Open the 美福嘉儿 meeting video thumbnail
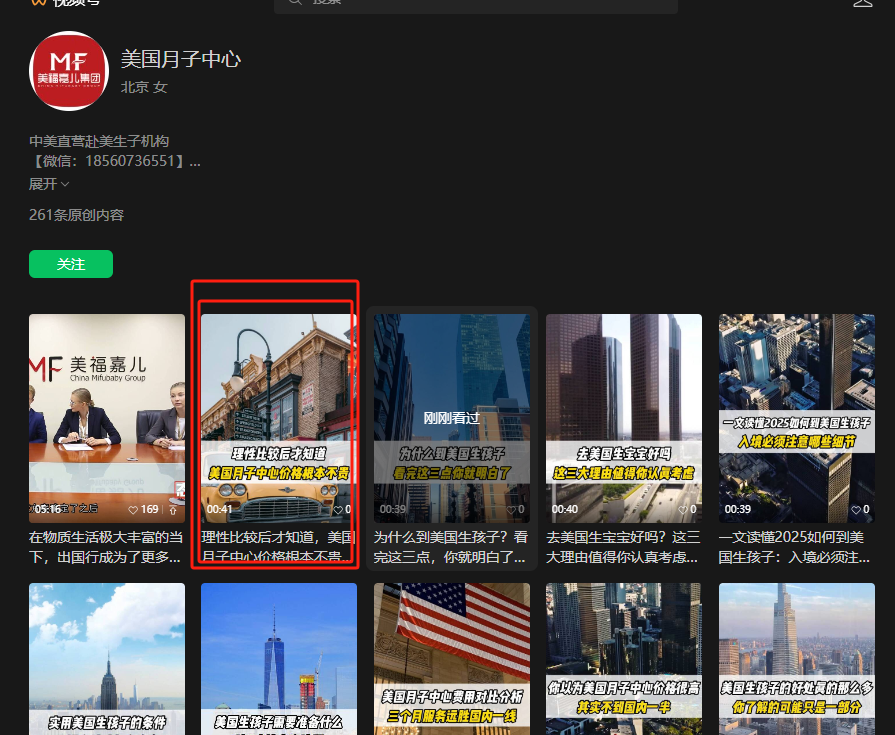 point(107,418)
